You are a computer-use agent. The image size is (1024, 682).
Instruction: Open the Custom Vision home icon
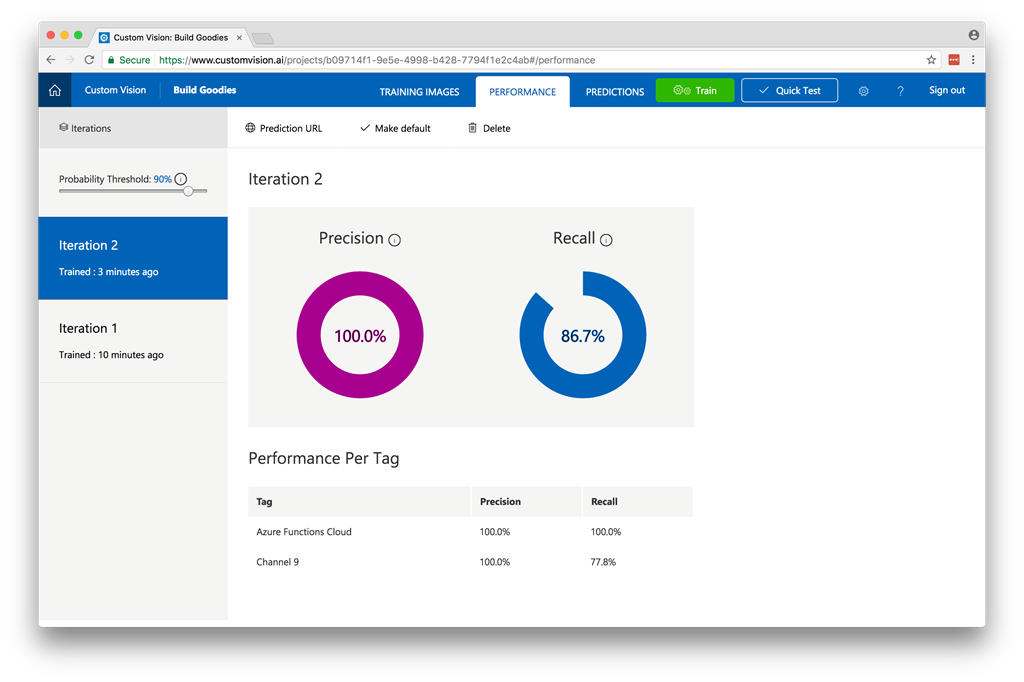55,90
